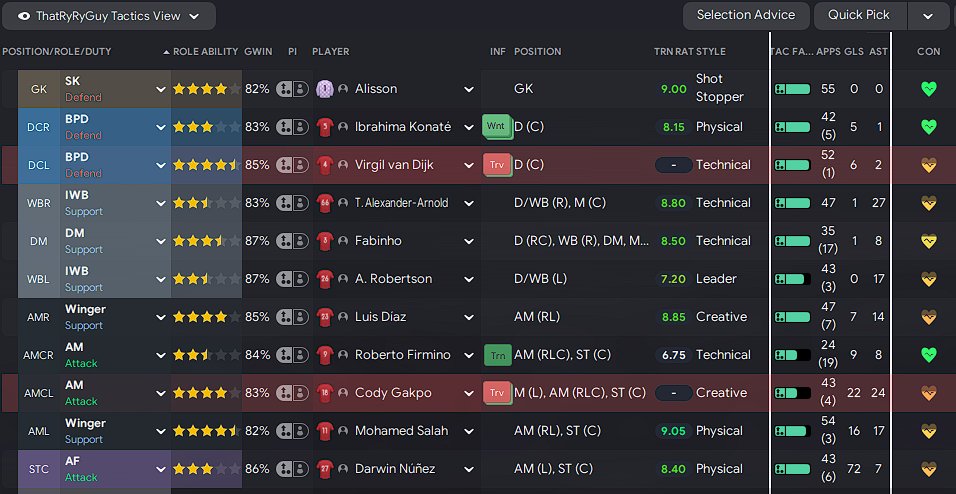Image resolution: width=956 pixels, height=494 pixels.
Task: Toggle Luis Díaz's player instructions icon
Action: (291, 317)
